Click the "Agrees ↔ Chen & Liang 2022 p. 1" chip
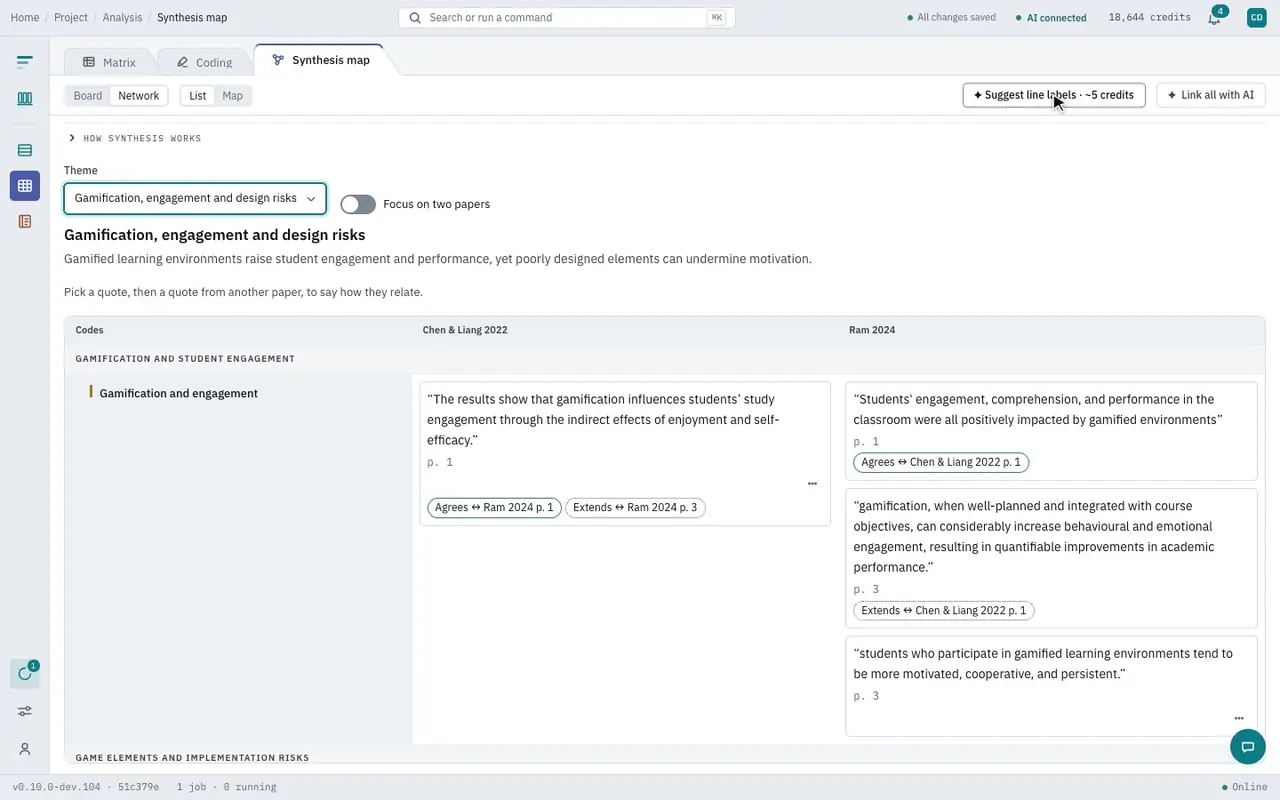The width and height of the screenshot is (1280, 800). [x=941, y=462]
